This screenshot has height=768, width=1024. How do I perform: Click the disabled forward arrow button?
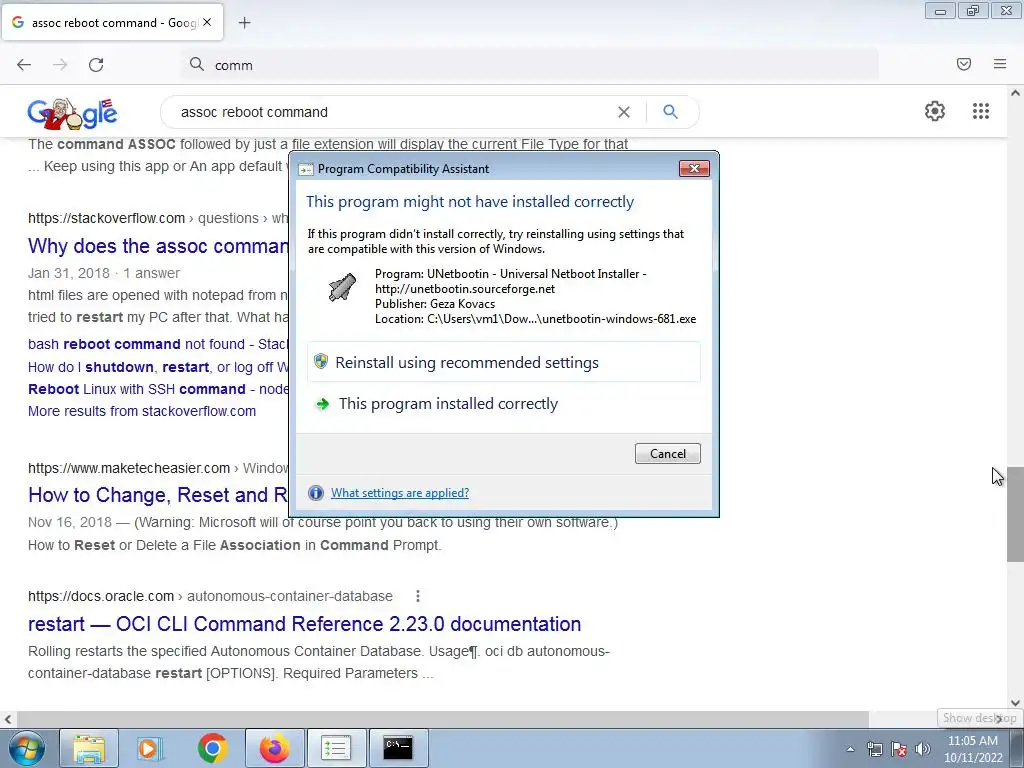coord(60,64)
